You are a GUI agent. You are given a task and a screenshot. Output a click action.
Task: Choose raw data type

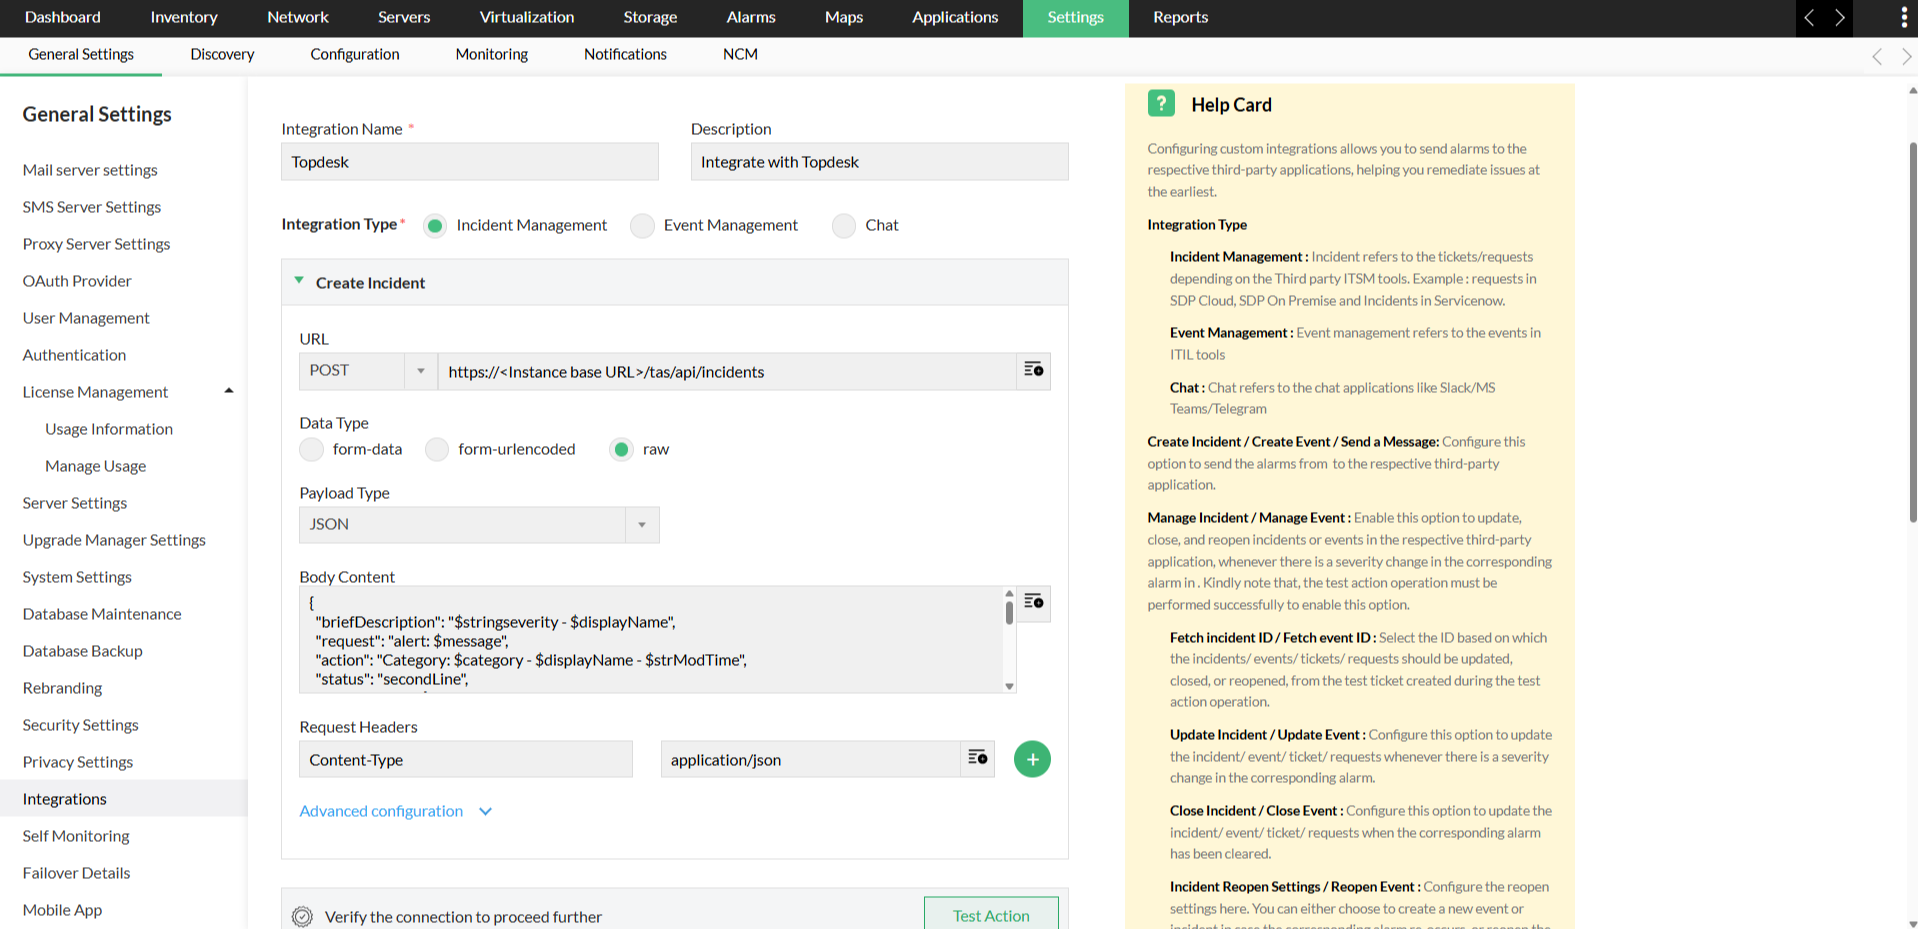(x=621, y=449)
